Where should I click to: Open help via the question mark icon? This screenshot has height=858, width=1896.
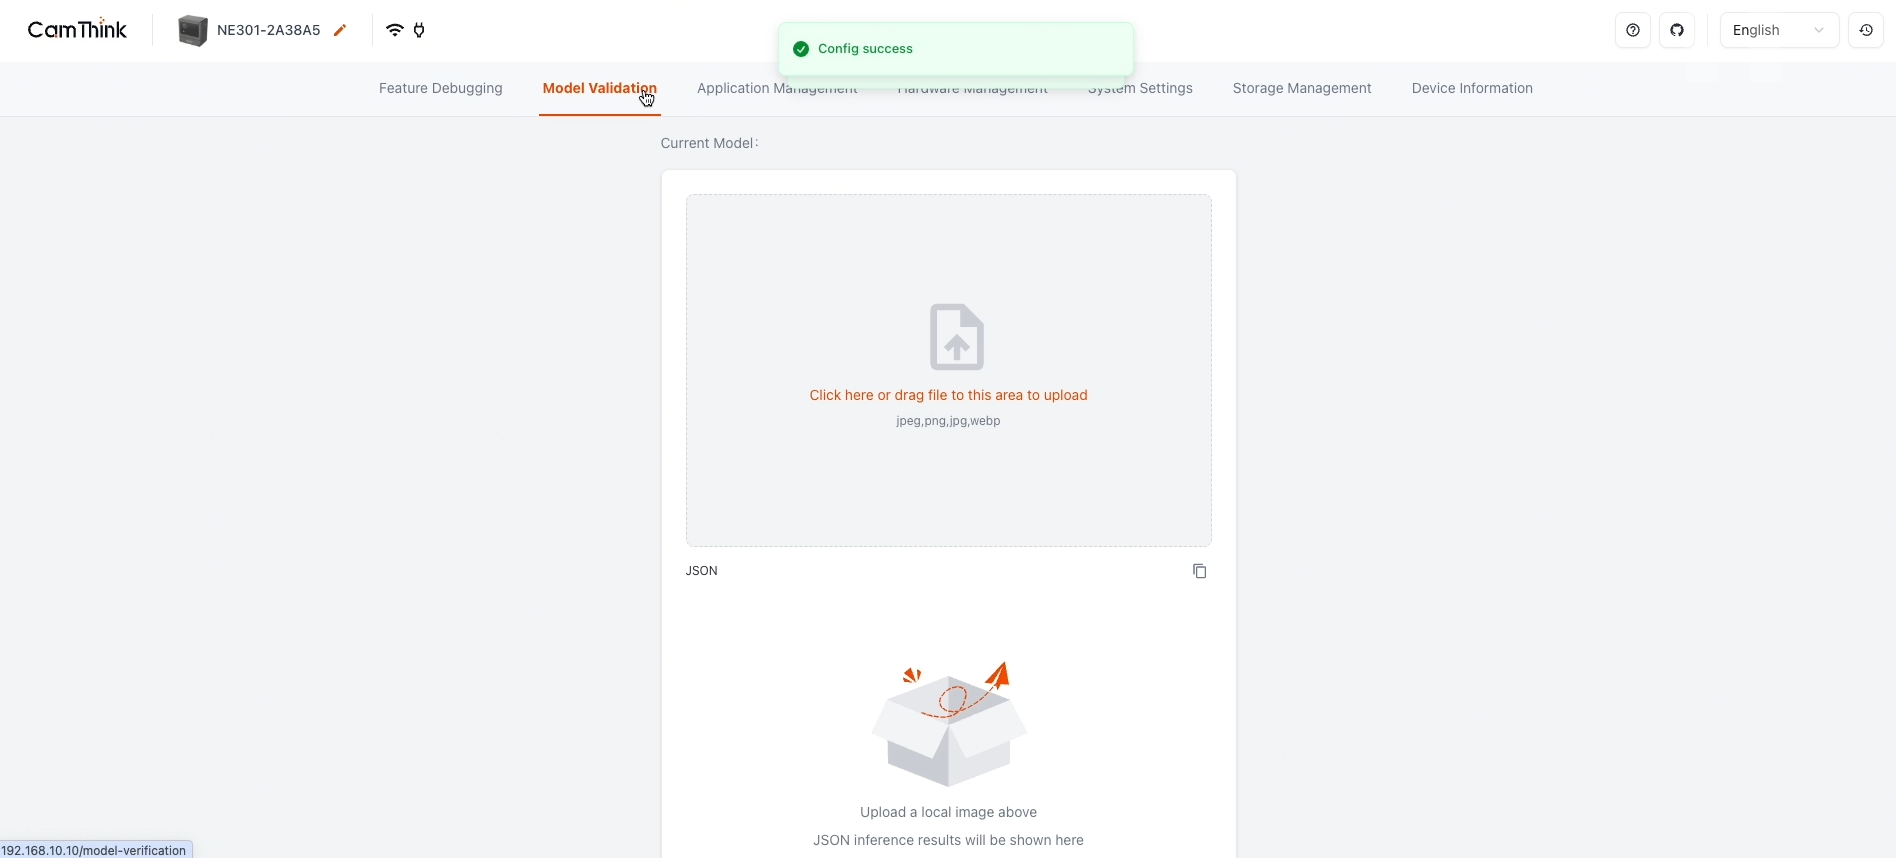1633,31
